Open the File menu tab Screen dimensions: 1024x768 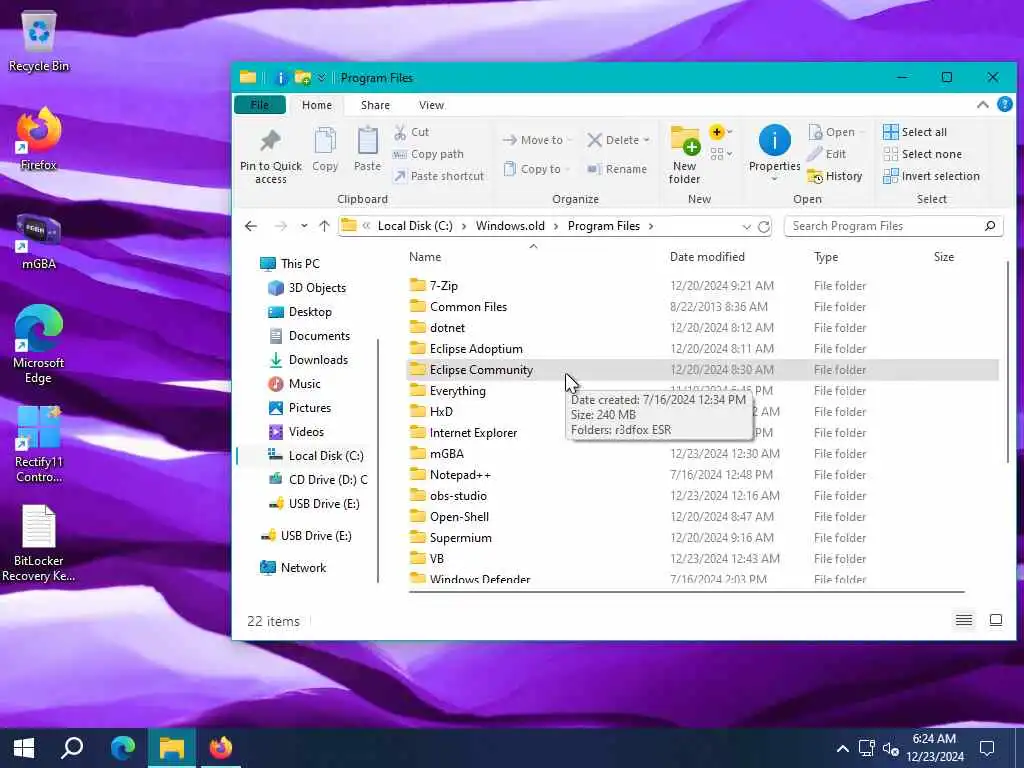click(x=259, y=104)
